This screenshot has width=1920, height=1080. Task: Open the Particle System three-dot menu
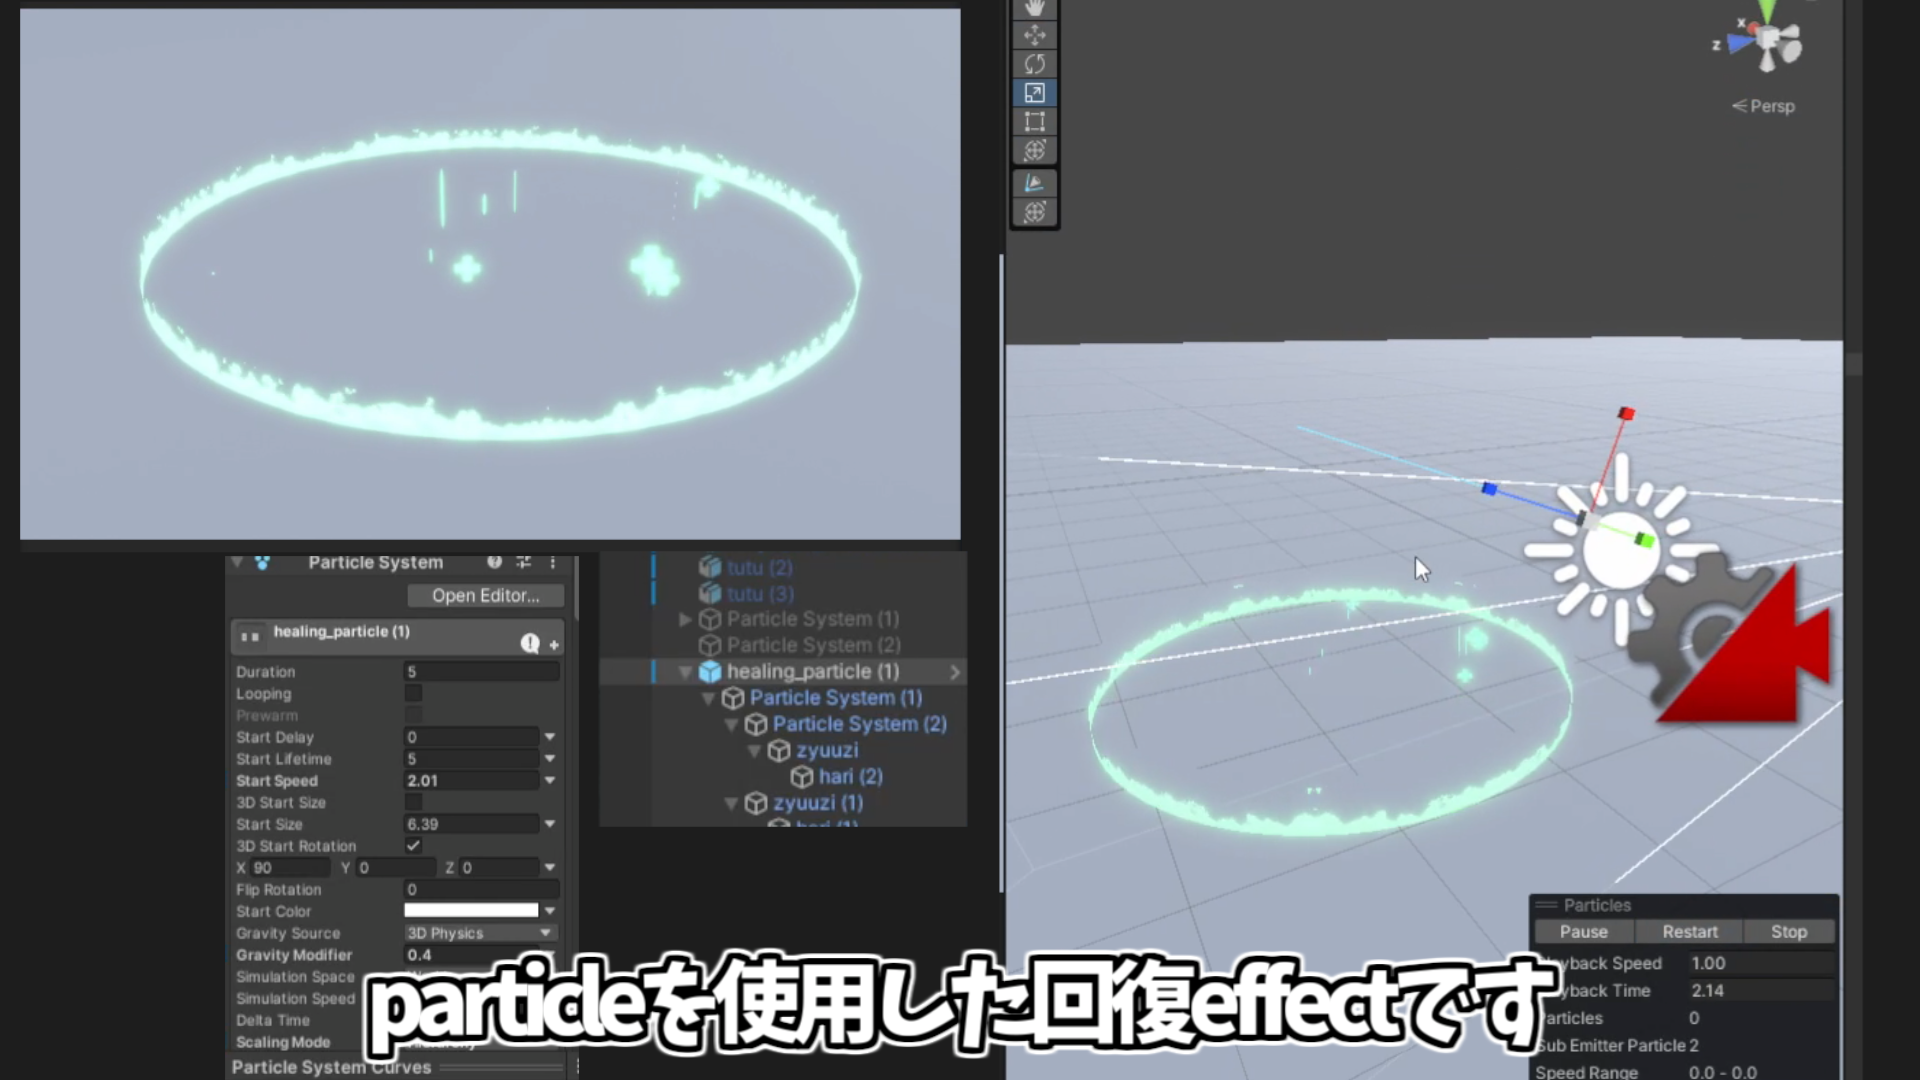pyautogui.click(x=553, y=562)
